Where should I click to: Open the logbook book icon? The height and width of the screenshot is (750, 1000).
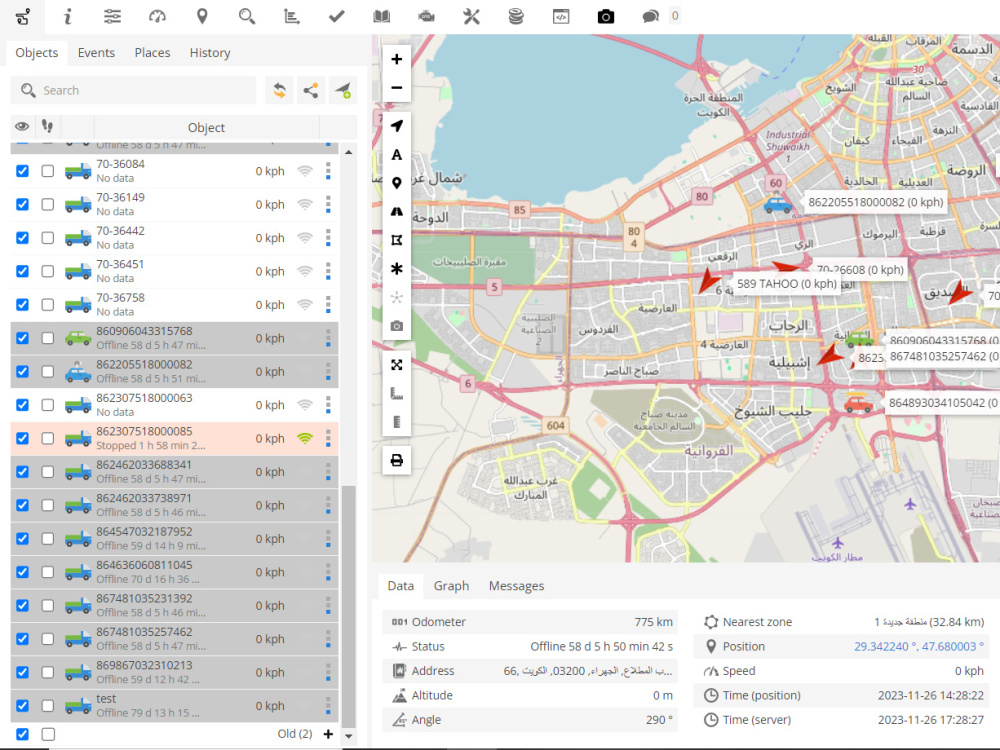(x=381, y=17)
